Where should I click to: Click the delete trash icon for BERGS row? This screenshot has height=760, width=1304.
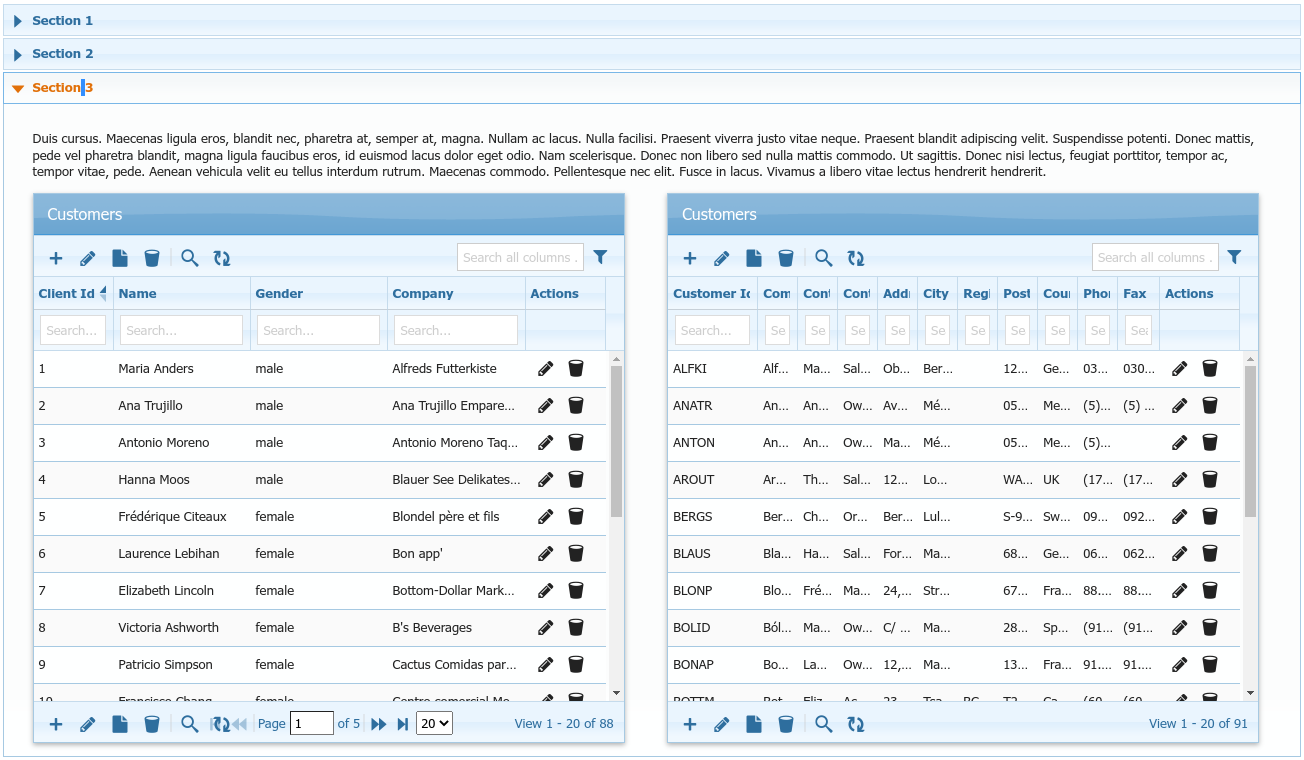pos(1210,517)
